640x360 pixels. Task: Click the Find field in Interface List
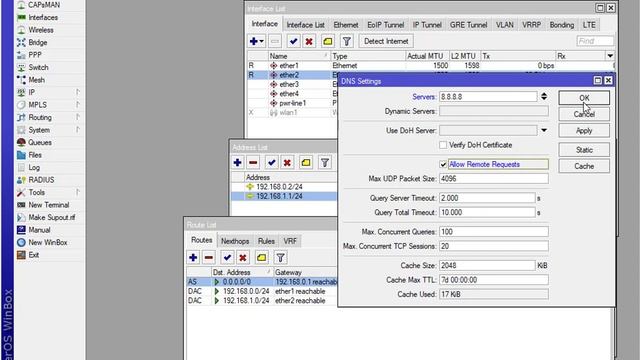595,41
